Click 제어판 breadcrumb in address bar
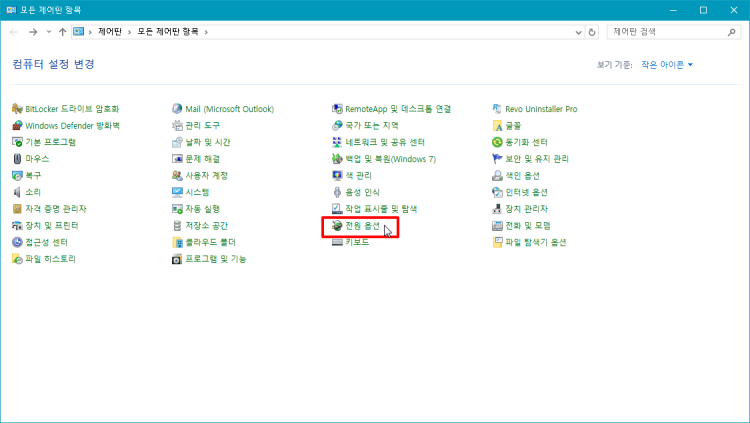The height and width of the screenshot is (423, 750). pyautogui.click(x=110, y=32)
